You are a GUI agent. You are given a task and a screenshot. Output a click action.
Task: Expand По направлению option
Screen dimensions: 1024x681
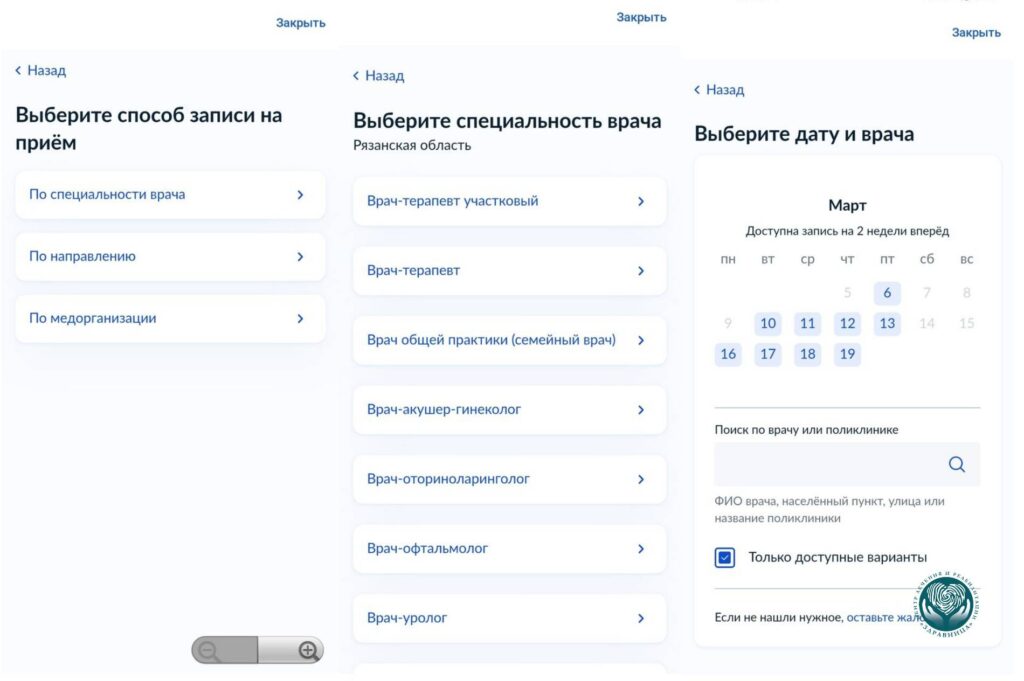[170, 256]
